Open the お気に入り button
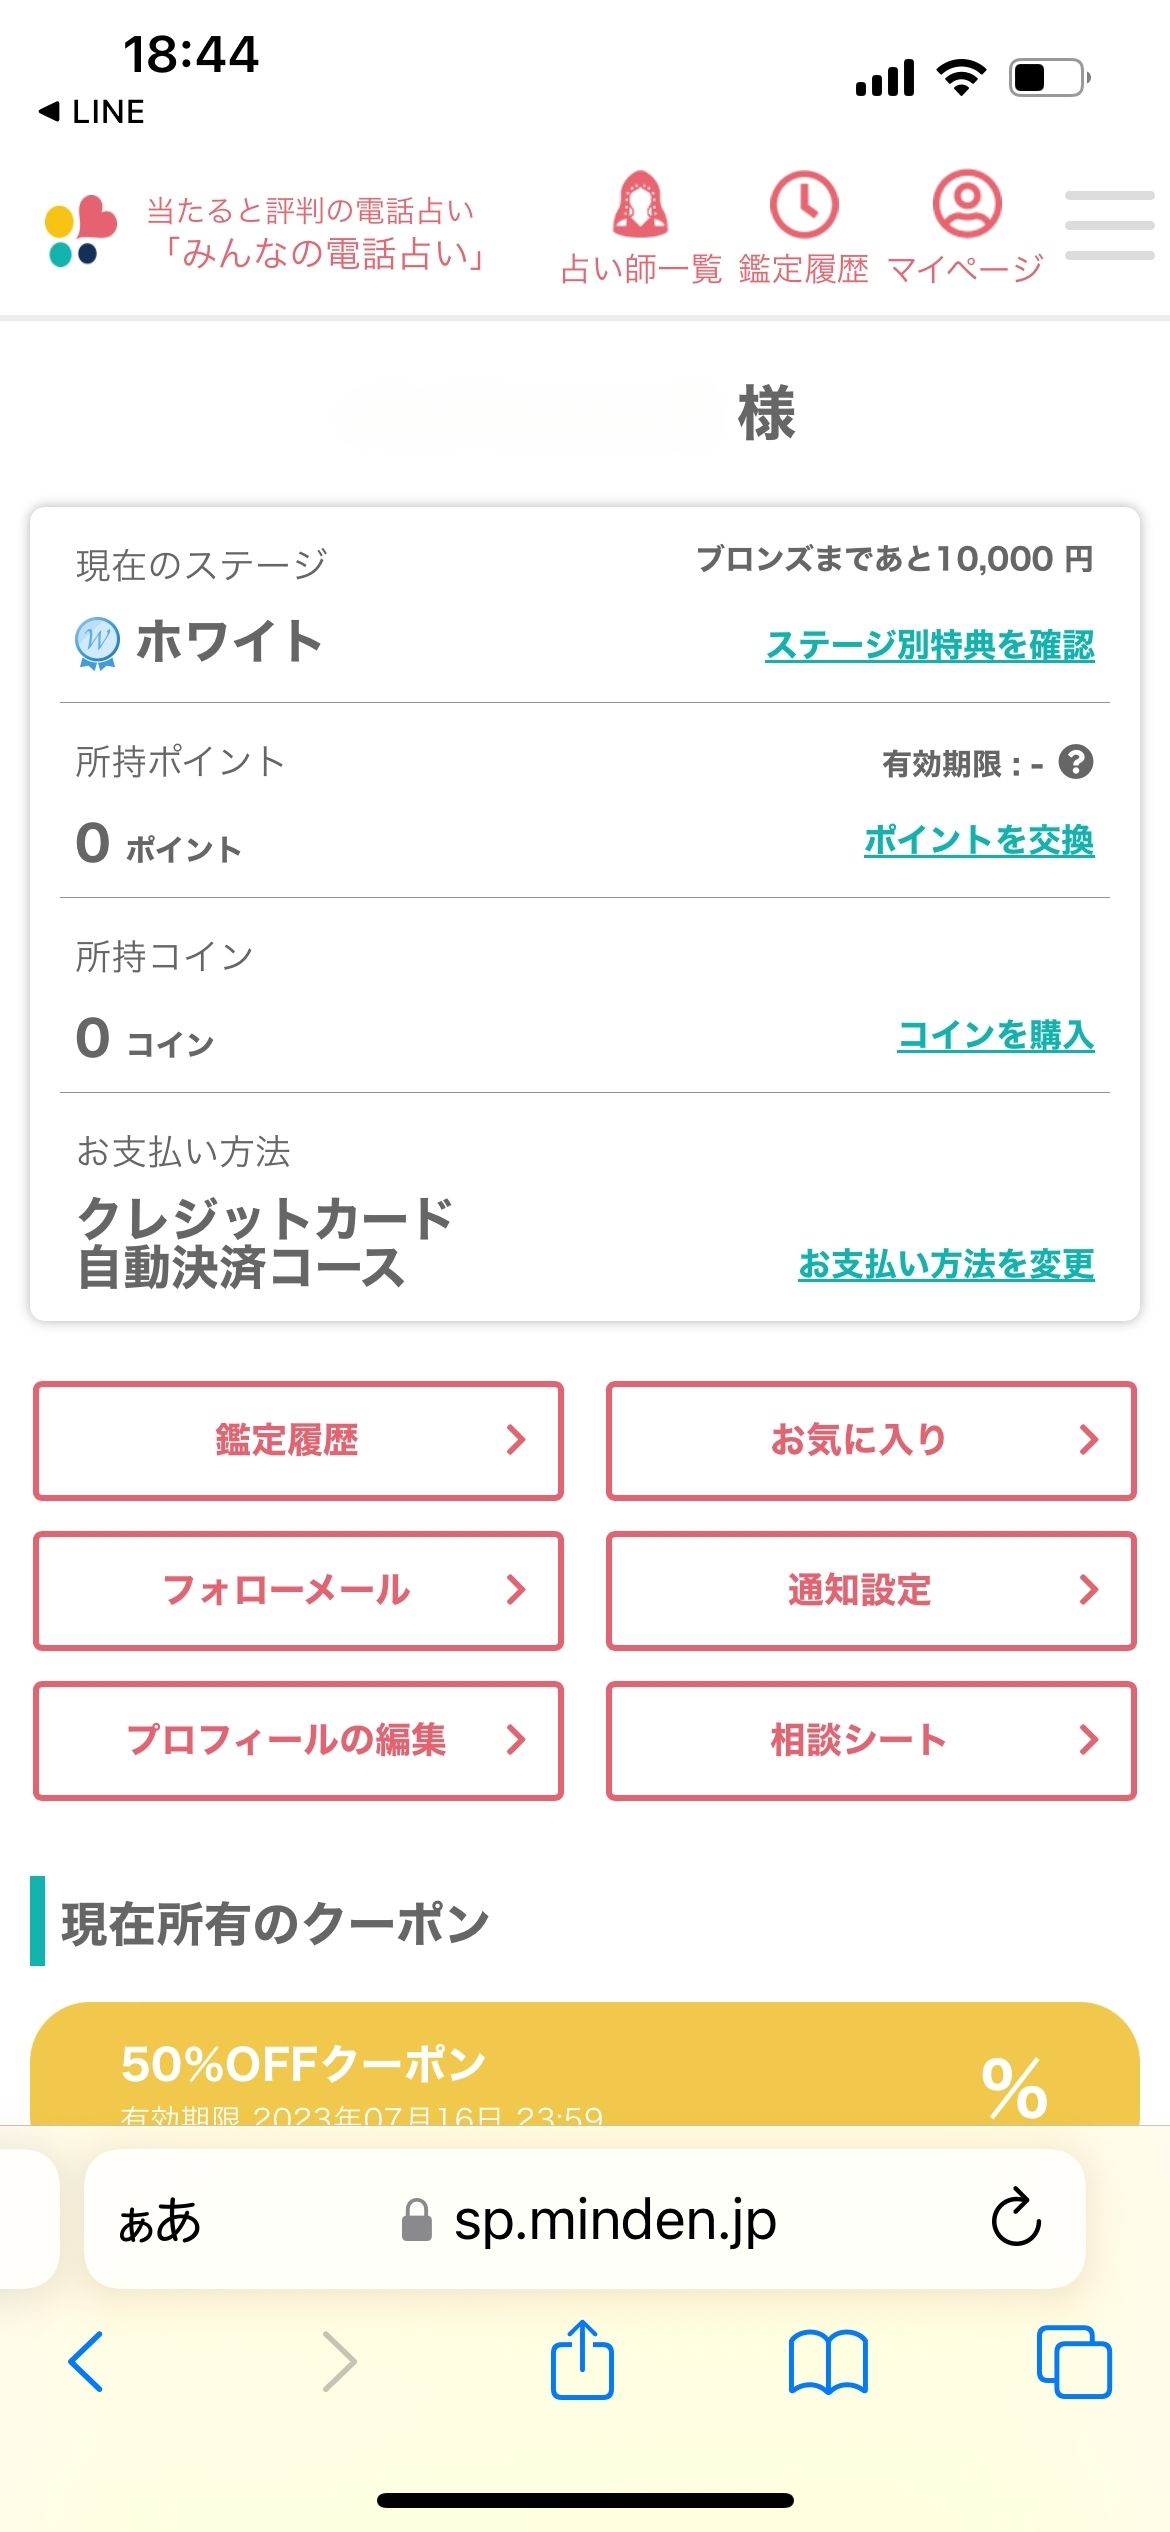1170x2532 pixels. 871,1441
